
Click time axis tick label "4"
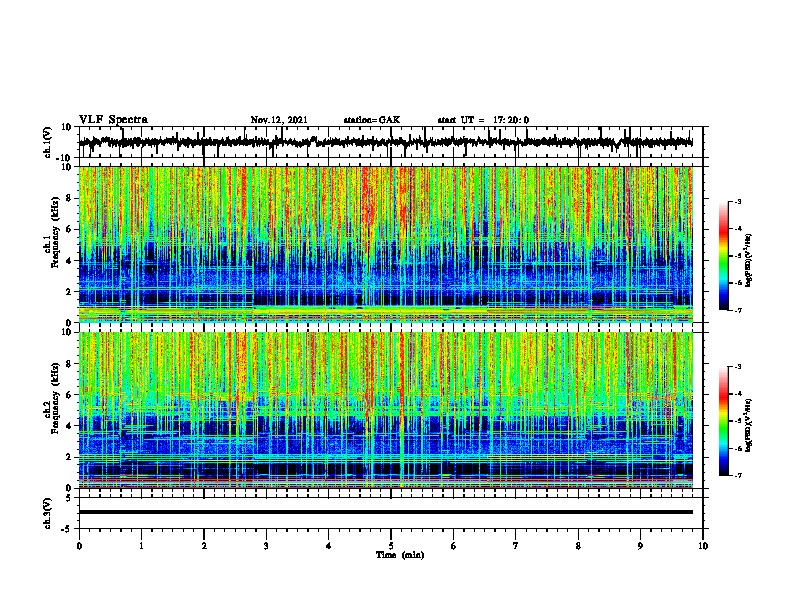(x=328, y=546)
